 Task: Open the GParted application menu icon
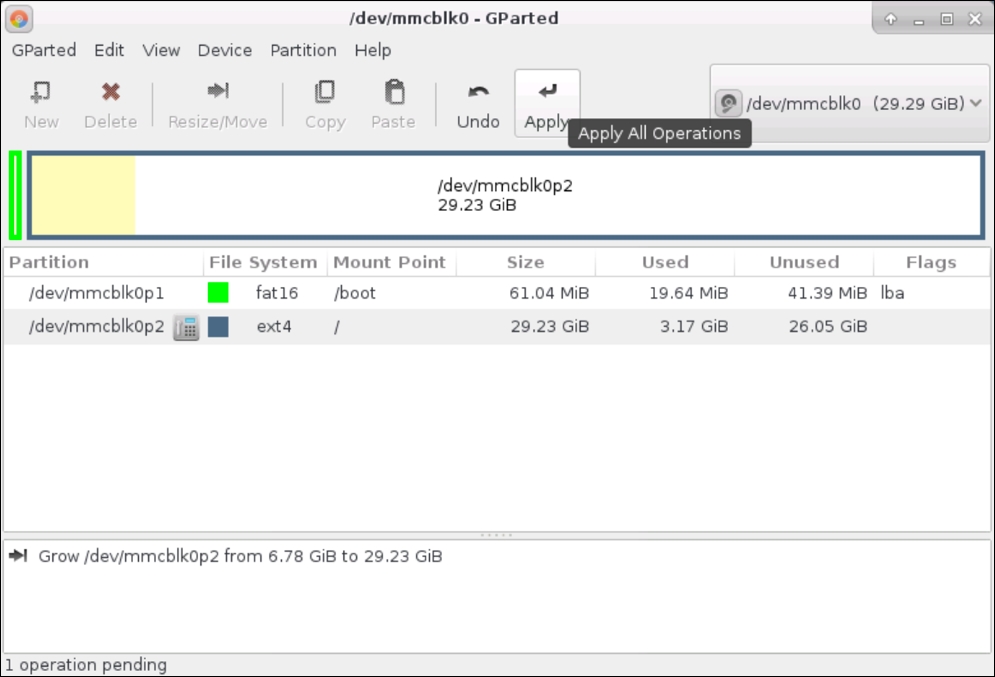[x=17, y=18]
